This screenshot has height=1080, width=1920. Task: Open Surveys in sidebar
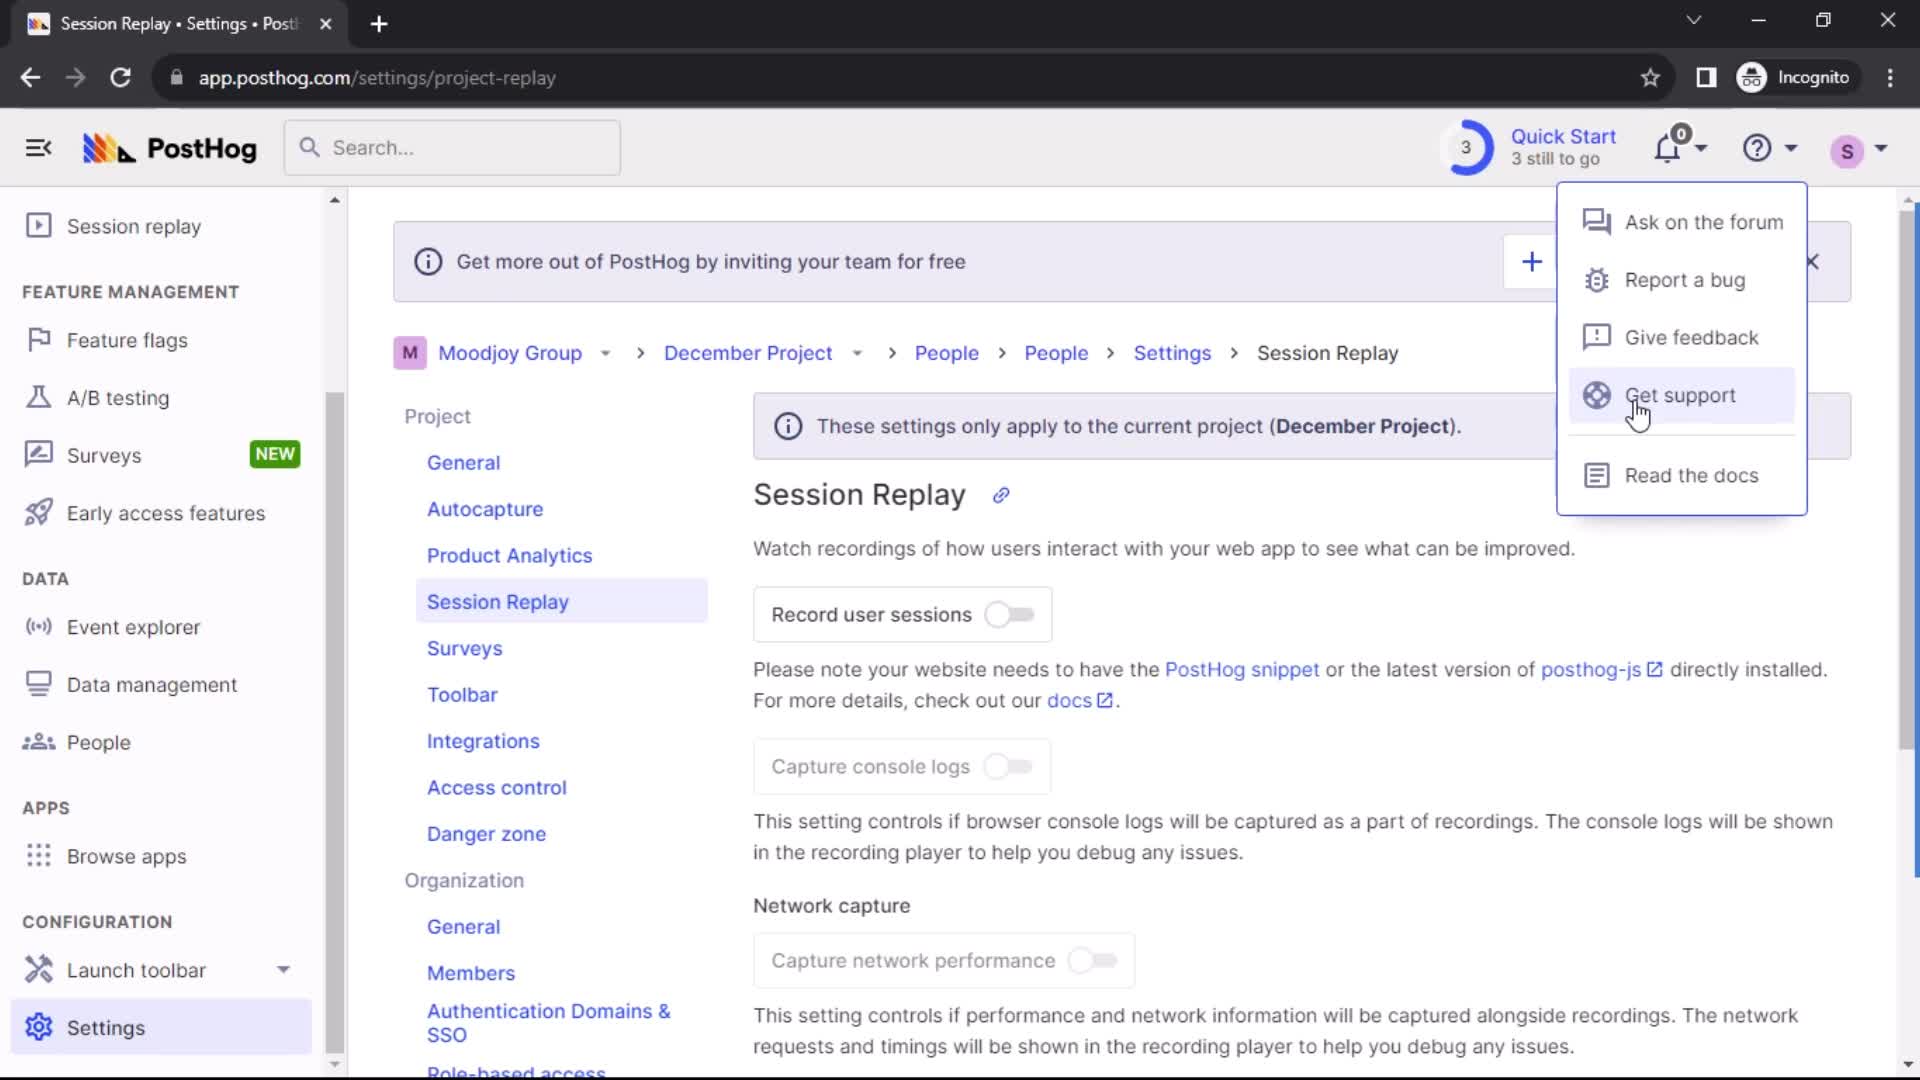pyautogui.click(x=104, y=455)
